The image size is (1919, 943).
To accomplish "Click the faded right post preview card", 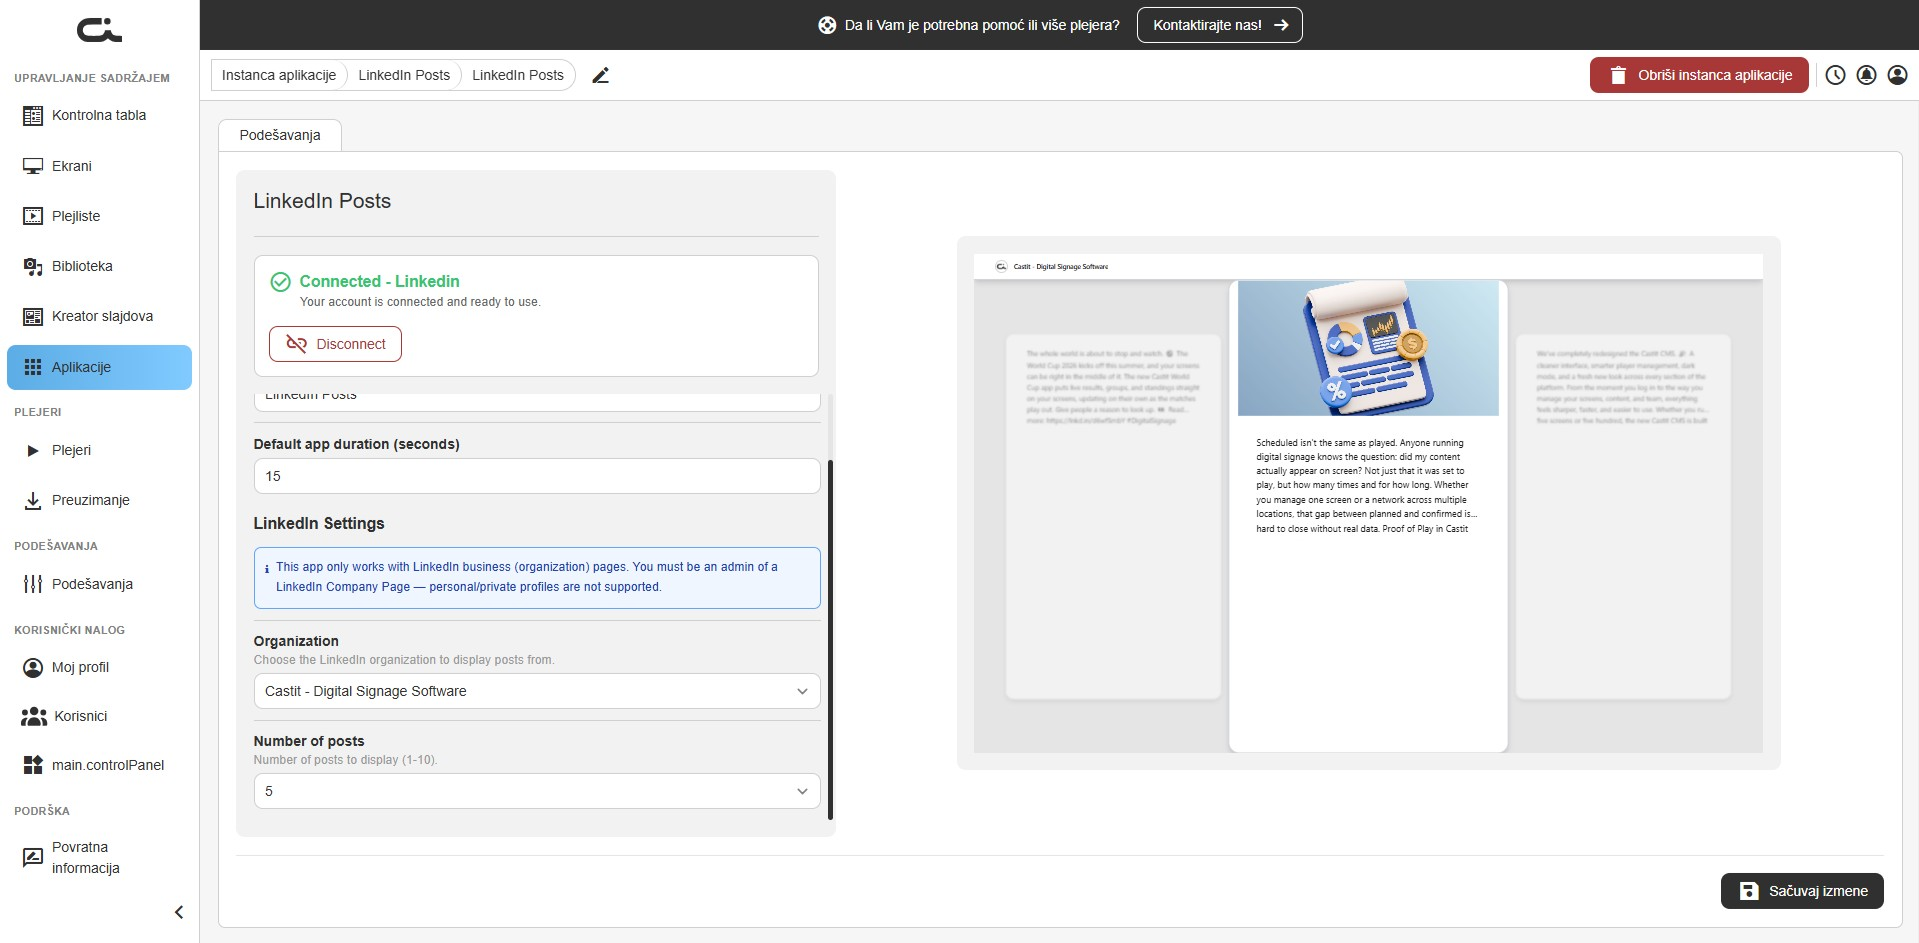I will pos(1623,516).
